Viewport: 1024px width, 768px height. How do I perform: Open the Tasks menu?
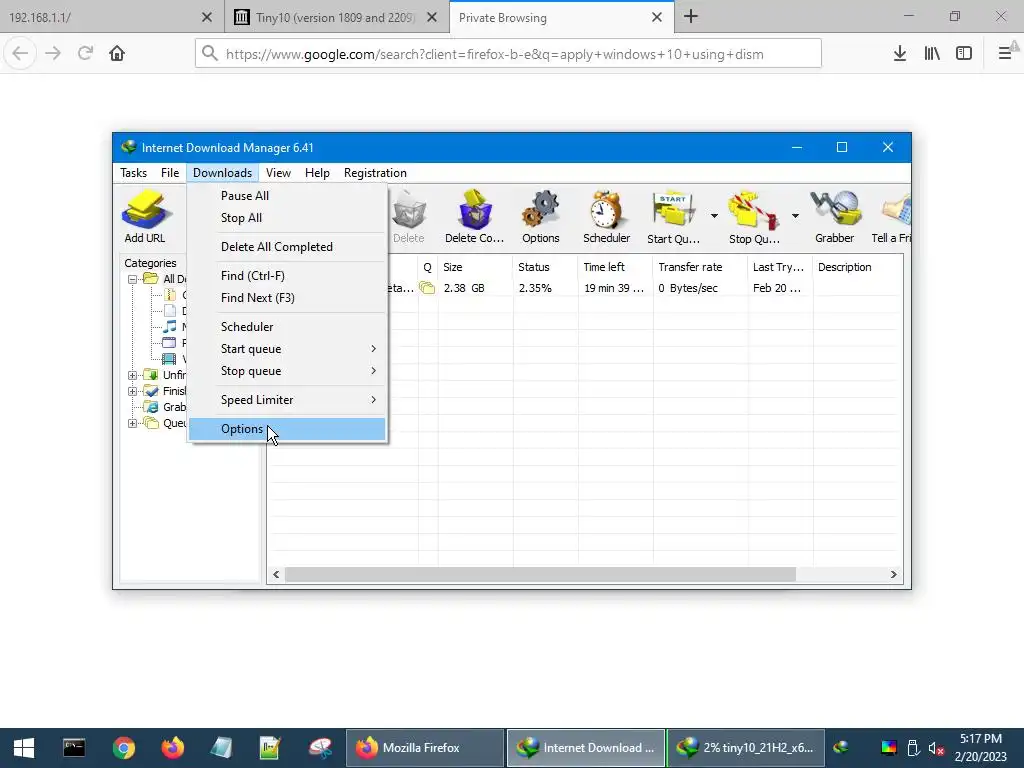133,173
